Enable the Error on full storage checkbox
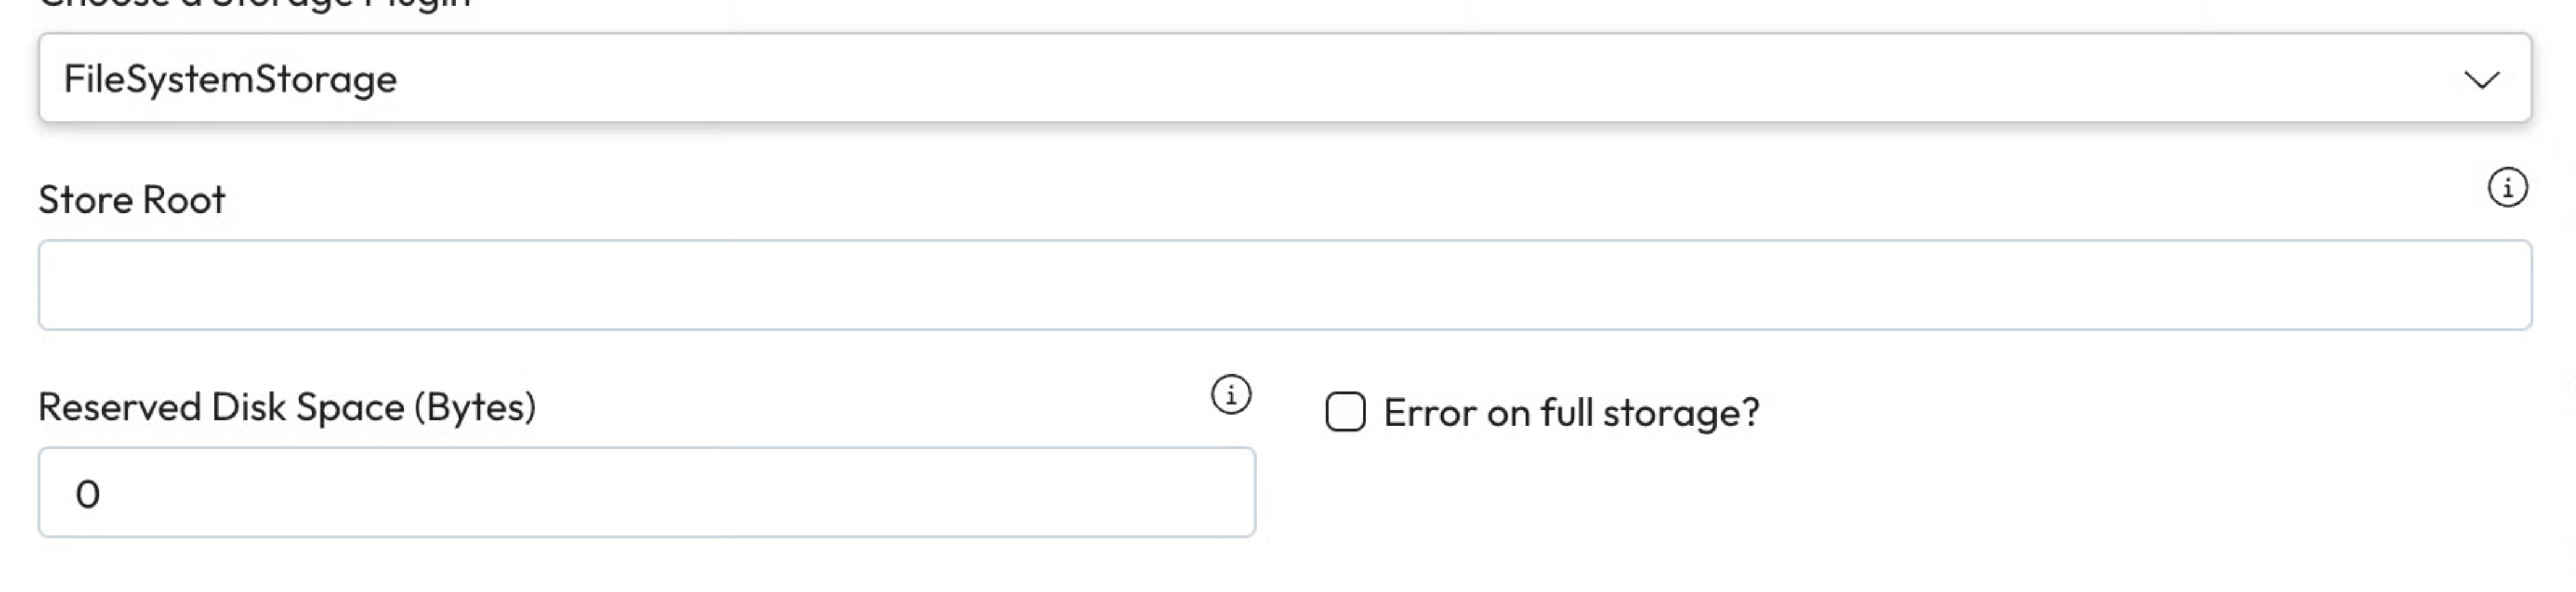This screenshot has width=2576, height=592. point(1345,412)
